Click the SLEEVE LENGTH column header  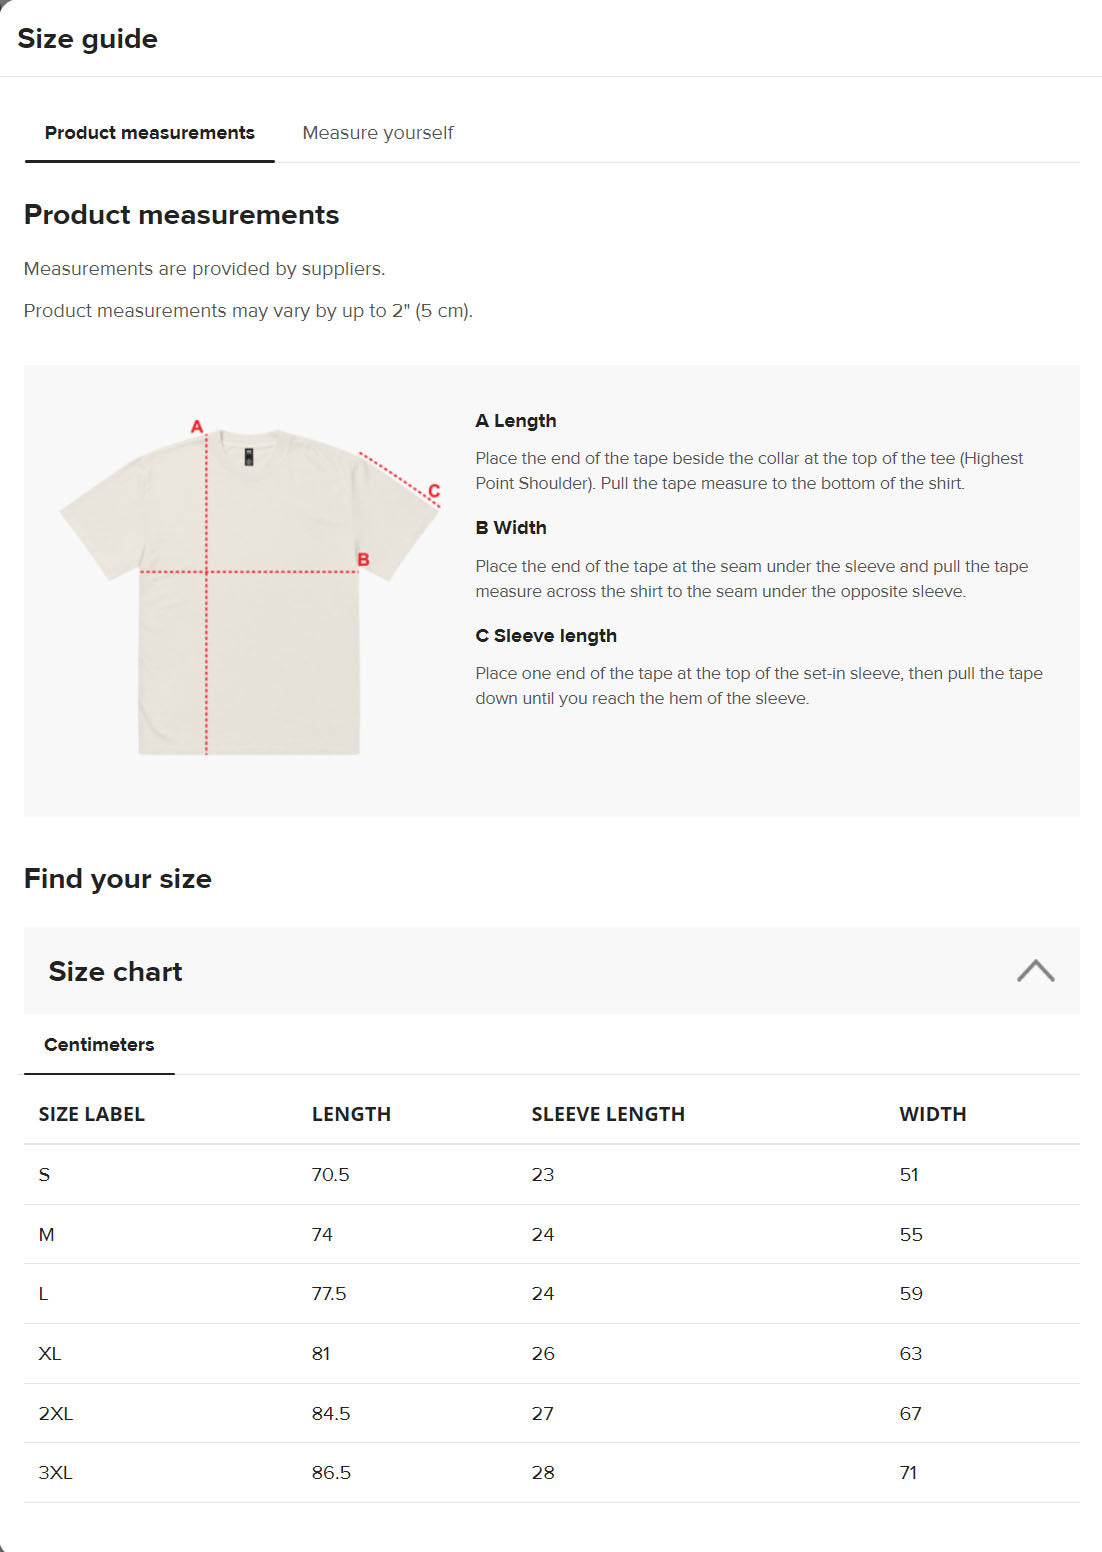coord(608,1113)
